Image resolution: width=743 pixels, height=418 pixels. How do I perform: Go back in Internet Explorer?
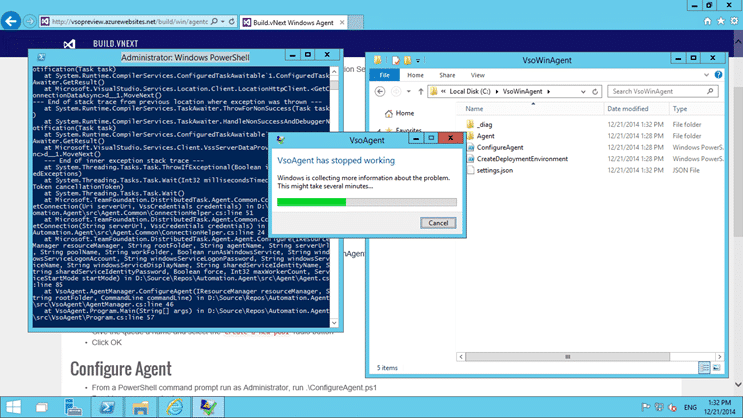coord(11,21)
